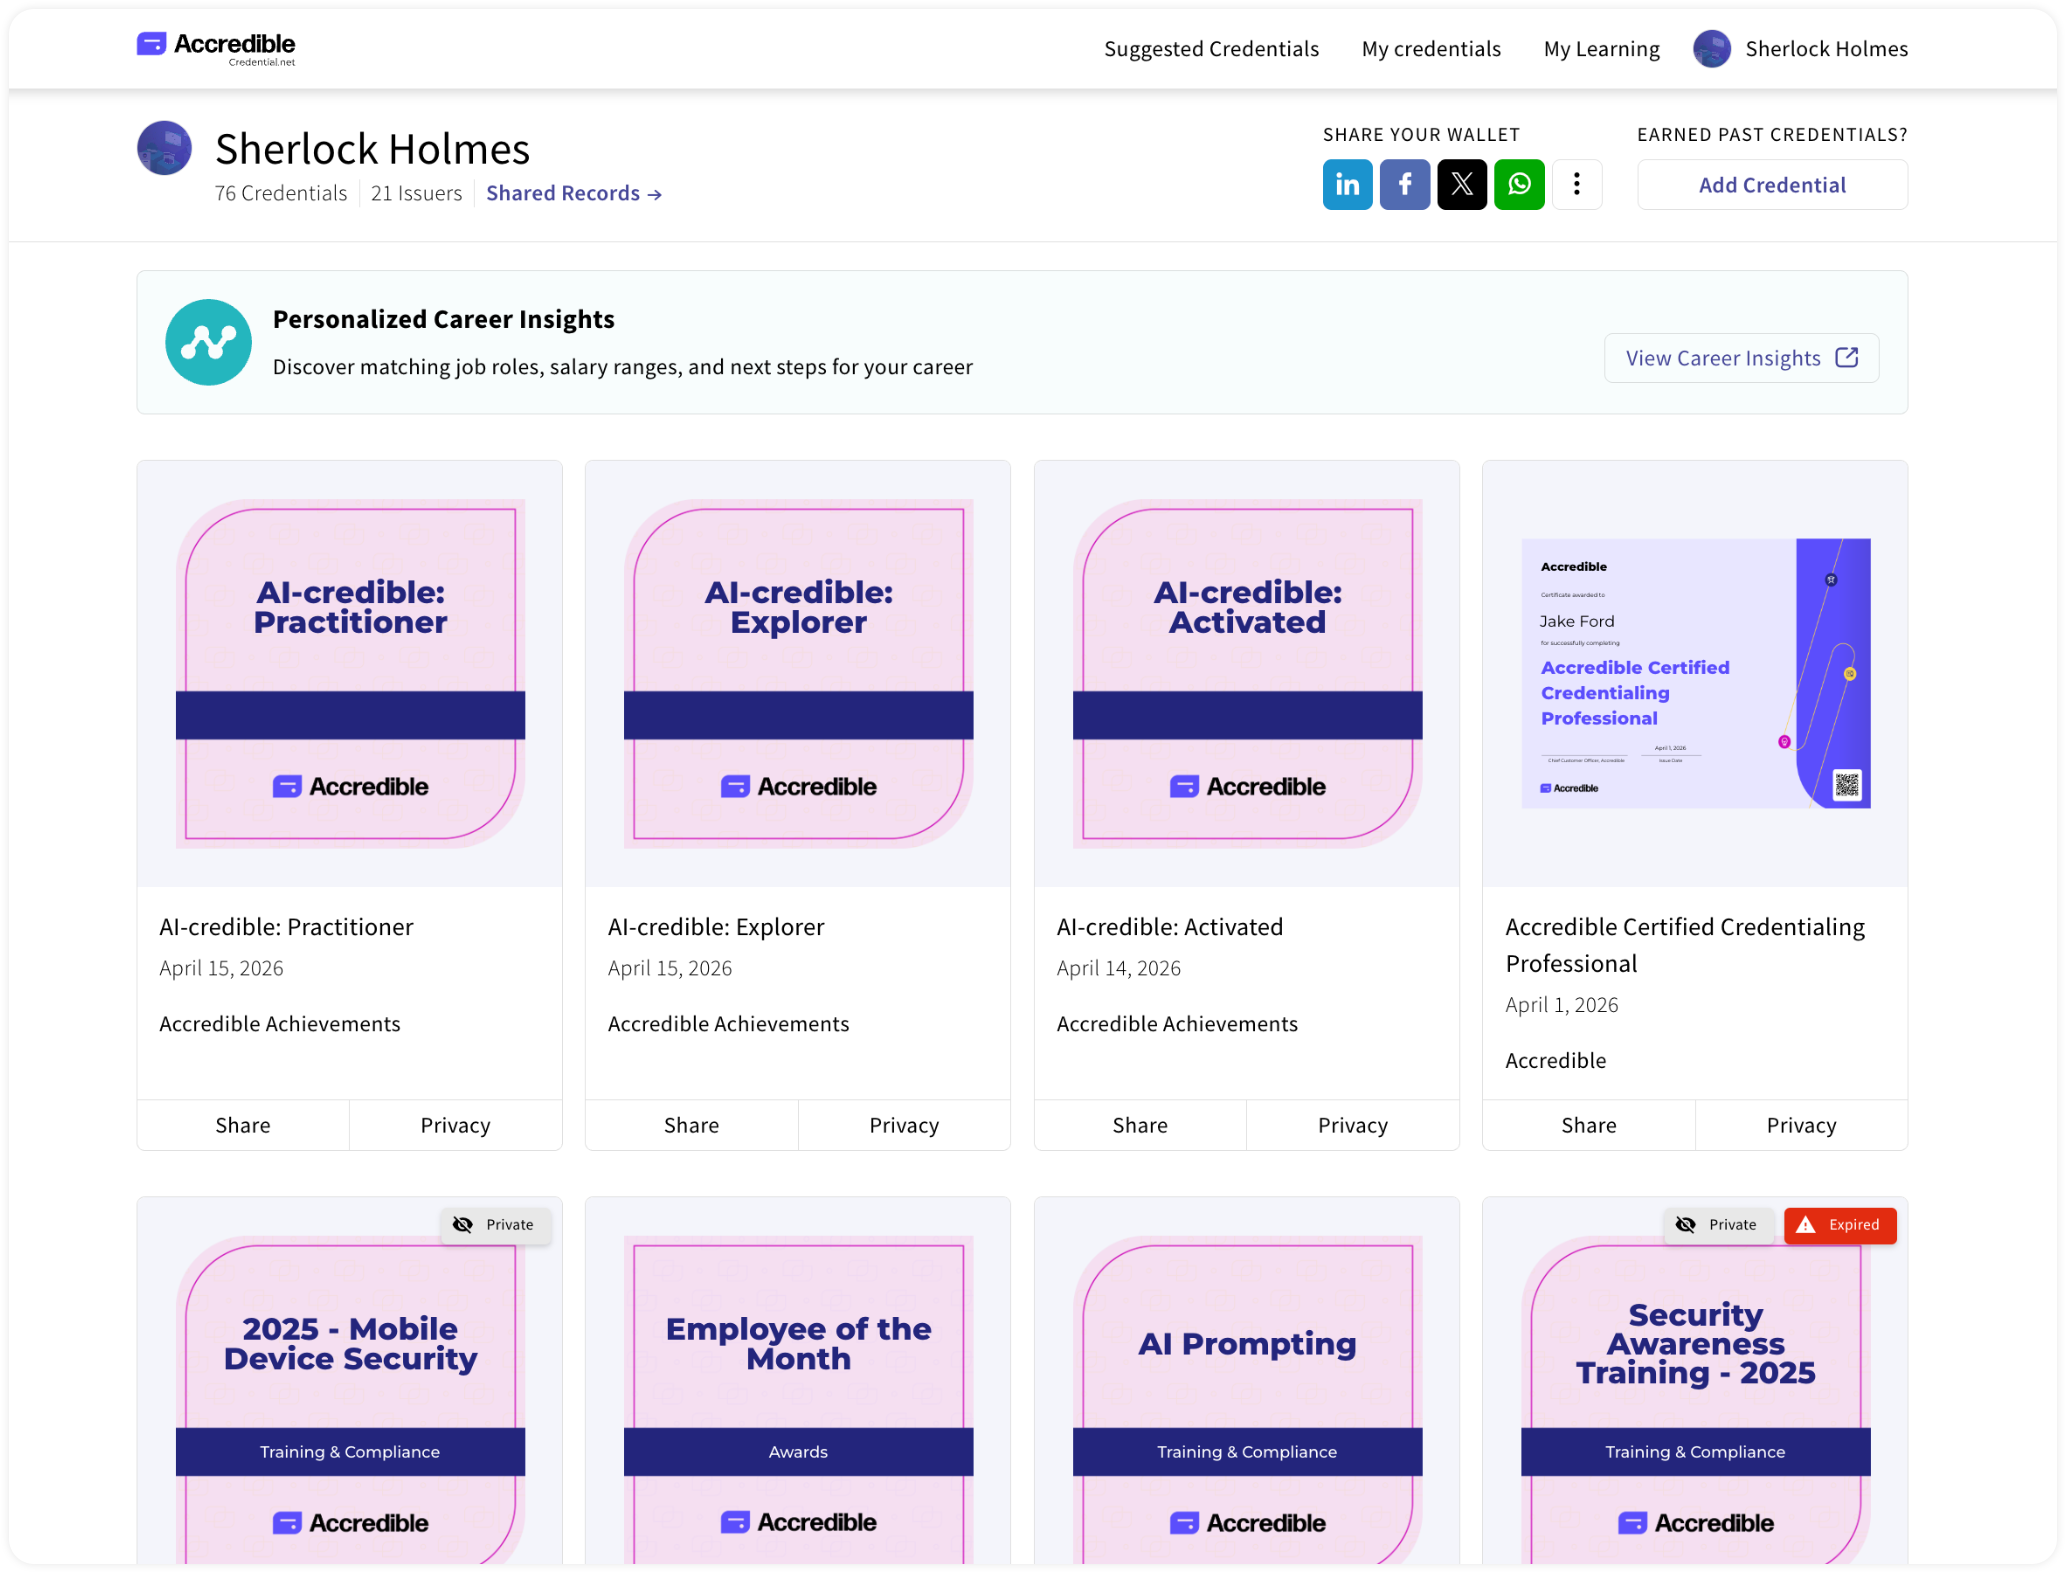Screen dimensions: 2067x1574
Task: Open AI-credible: Practitioner badge image
Action: (x=350, y=674)
